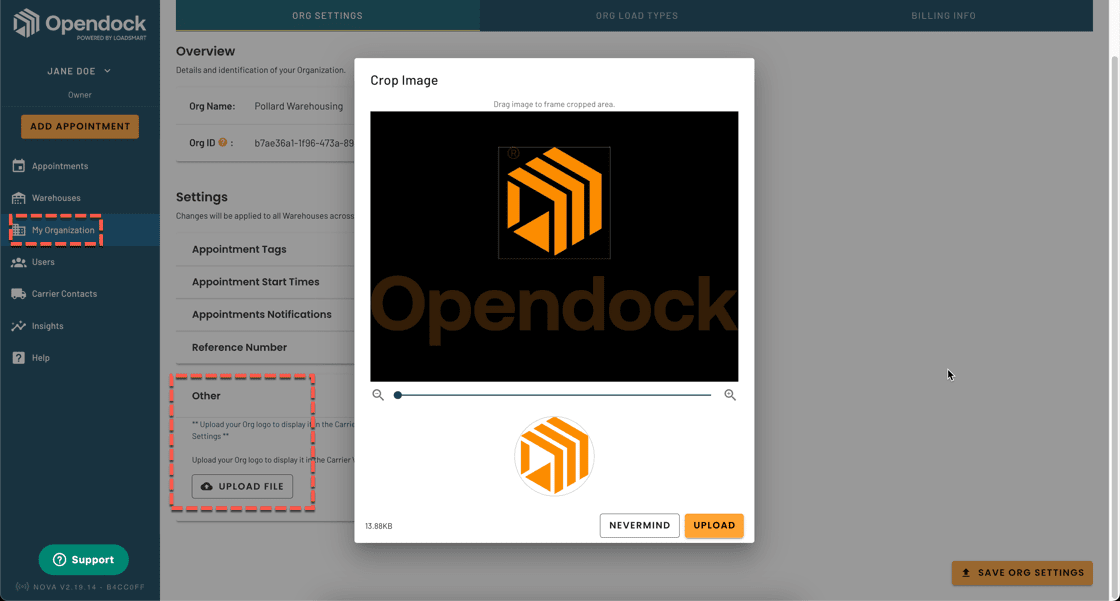Click the green Support button
Screen dimensions: 1120x601
coord(84,560)
